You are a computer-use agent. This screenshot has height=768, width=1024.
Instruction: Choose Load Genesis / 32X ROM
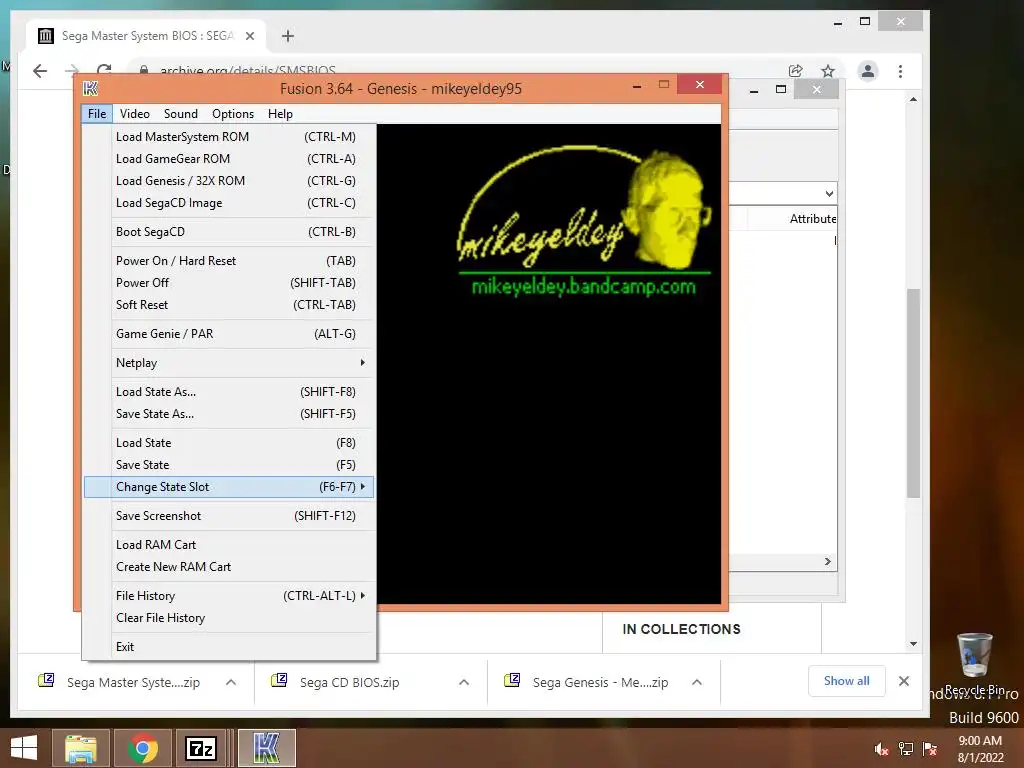coord(229,181)
